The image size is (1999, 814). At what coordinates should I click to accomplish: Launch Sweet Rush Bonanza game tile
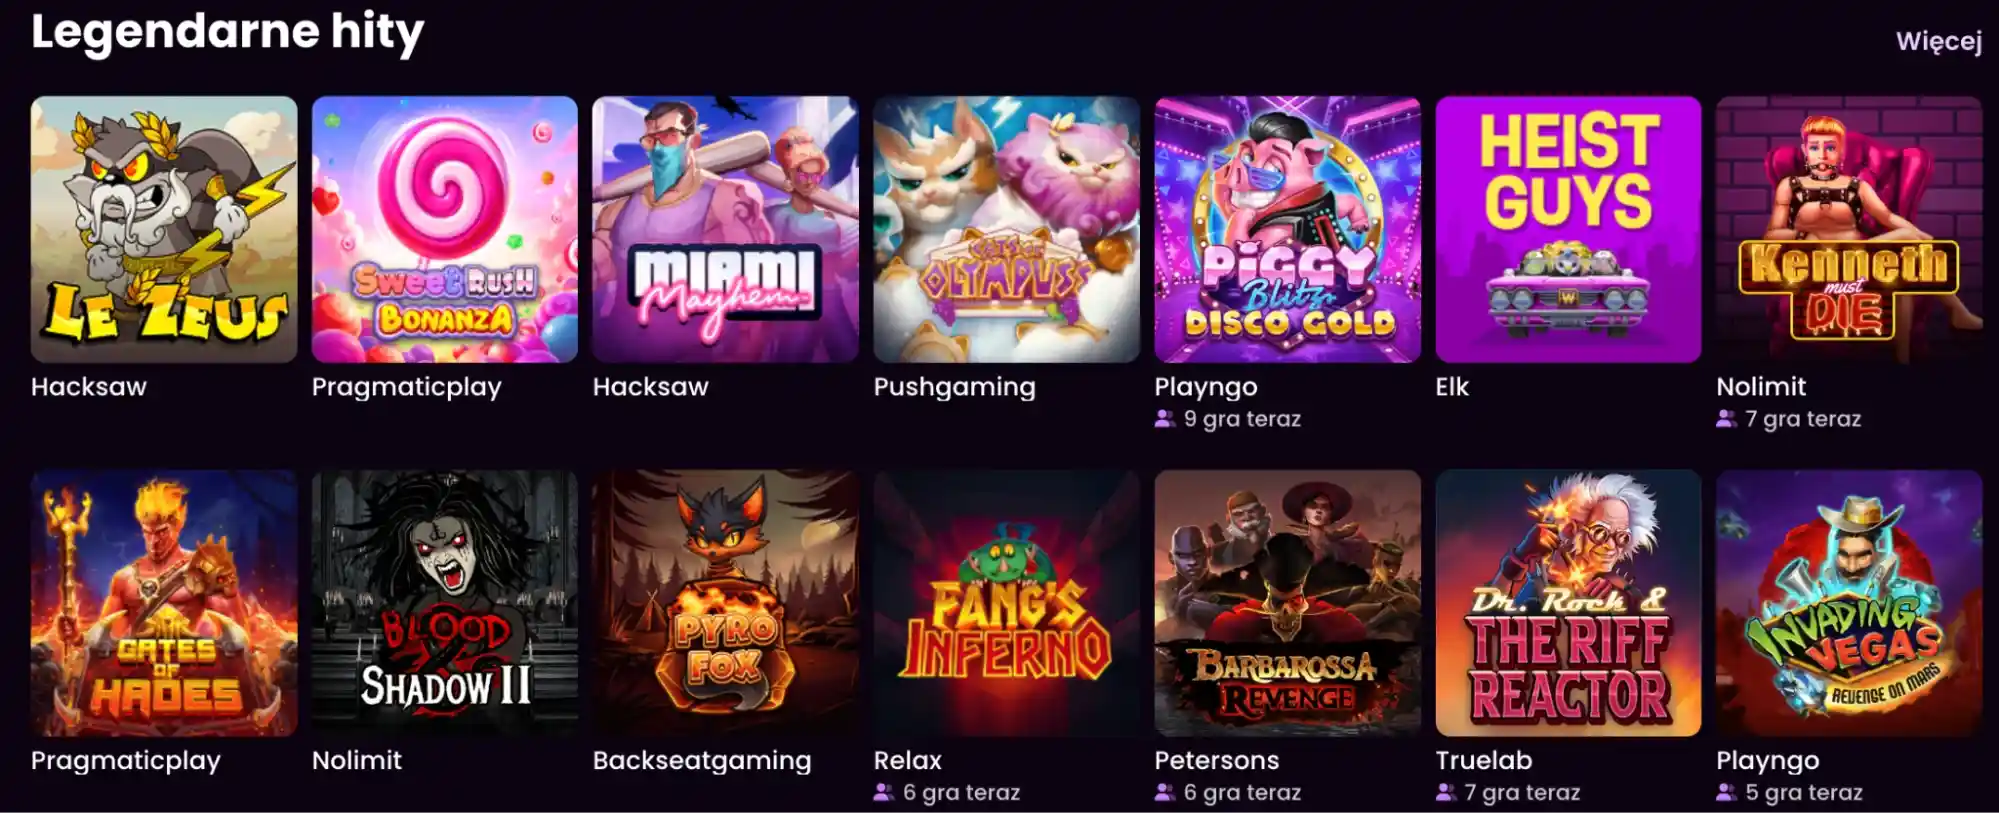click(x=445, y=229)
